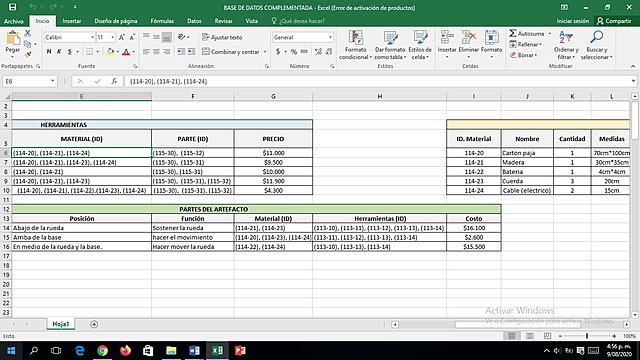640x360 pixels.
Task: Decrease font size with the small A icon
Action: point(132,38)
